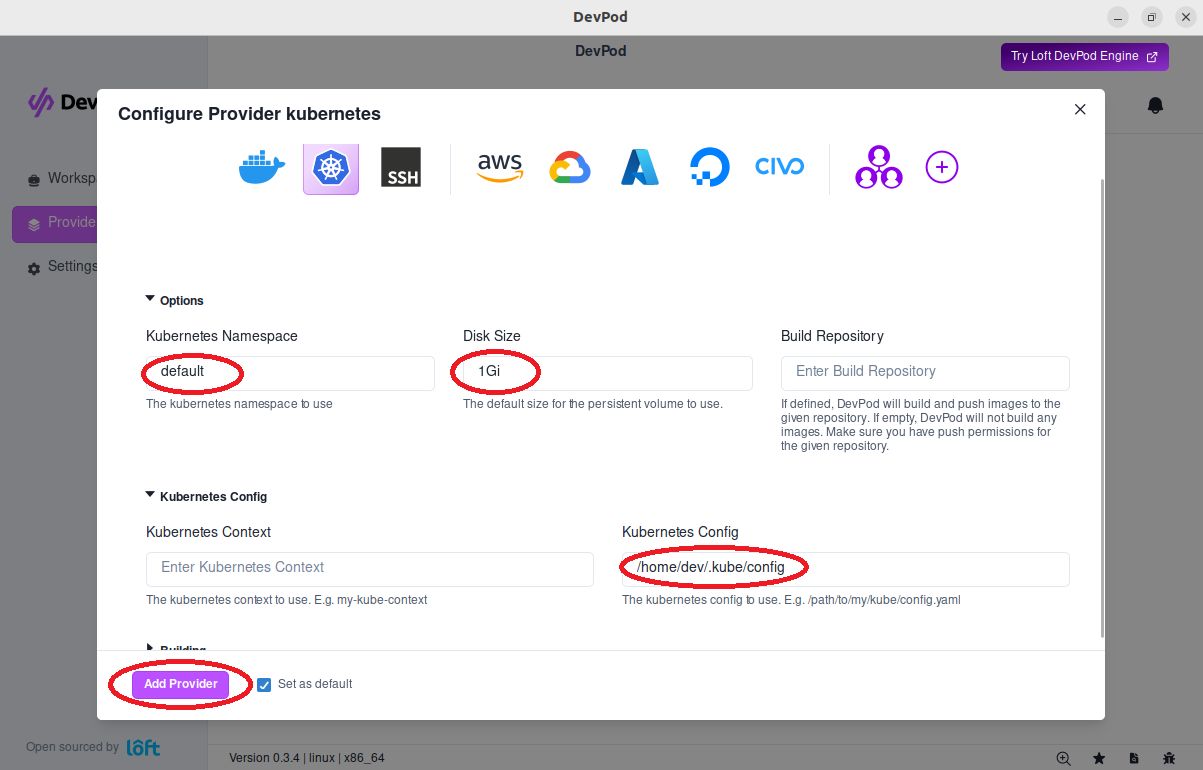The height and width of the screenshot is (770, 1203).
Task: Select the Kubernetes provider icon
Action: click(x=330, y=168)
